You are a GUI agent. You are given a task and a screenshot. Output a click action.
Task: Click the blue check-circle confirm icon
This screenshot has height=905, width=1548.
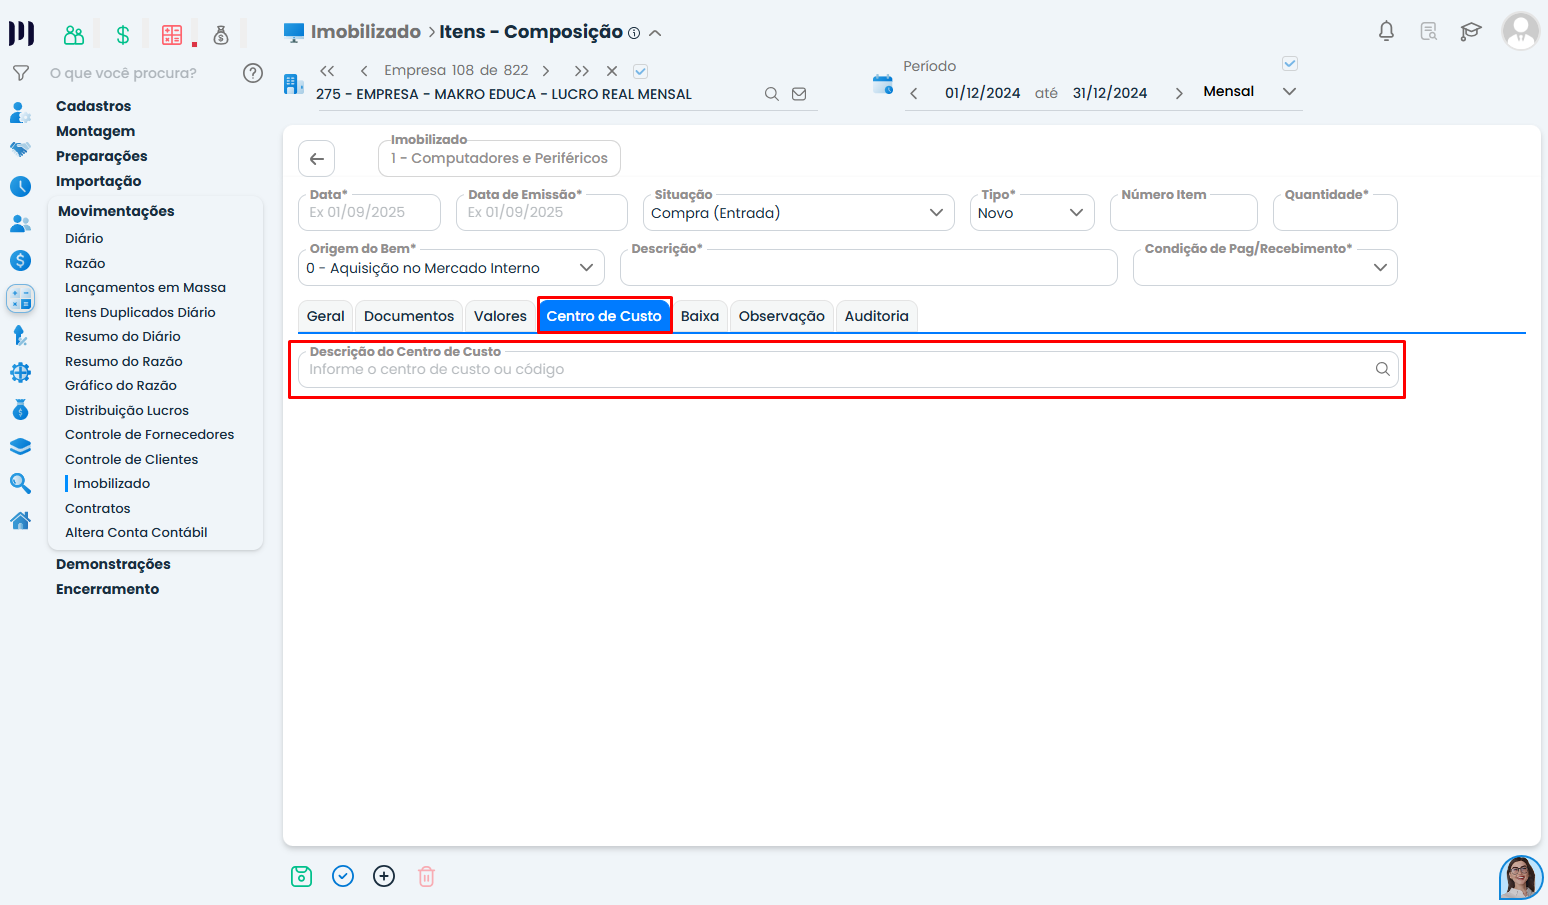click(343, 877)
